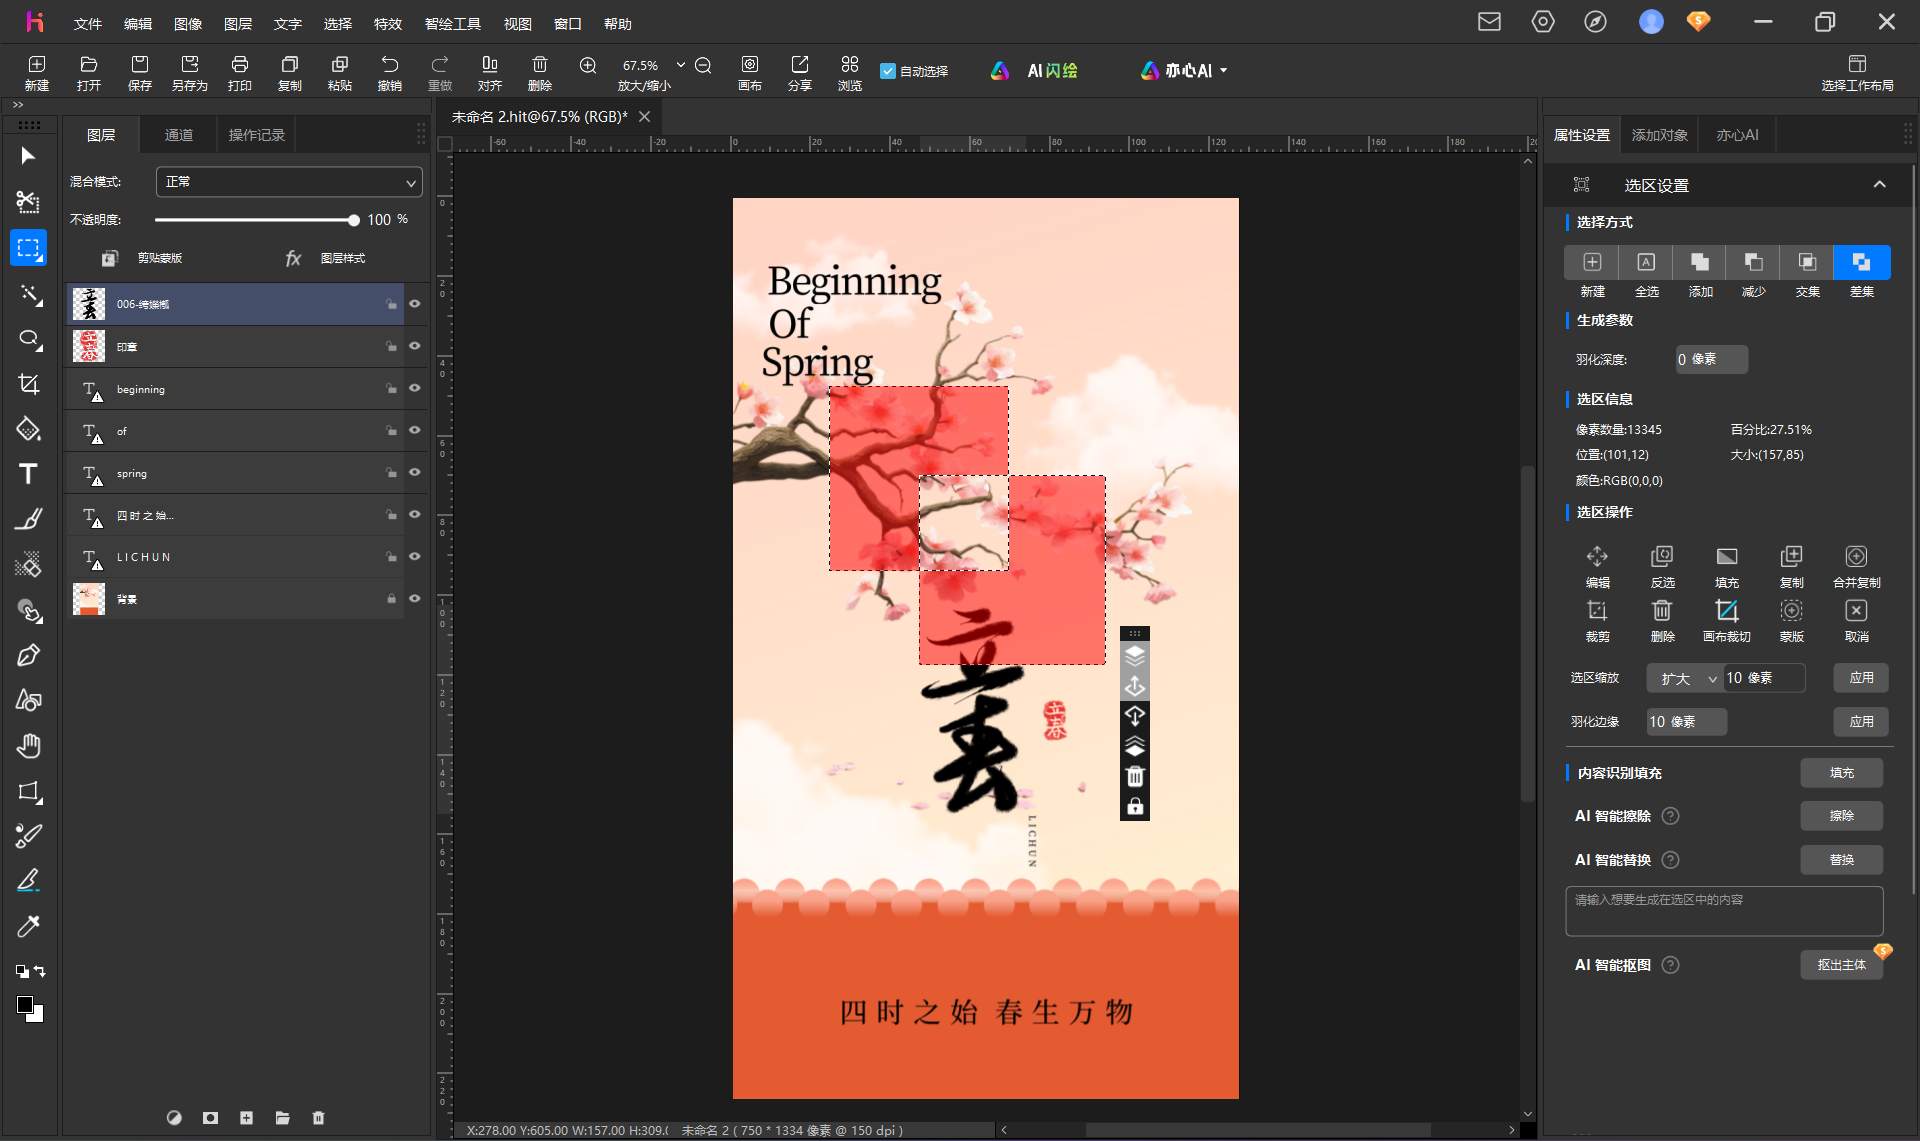Click the AI智能擦除 擦除 button
The height and width of the screenshot is (1141, 1920).
[x=1841, y=816]
